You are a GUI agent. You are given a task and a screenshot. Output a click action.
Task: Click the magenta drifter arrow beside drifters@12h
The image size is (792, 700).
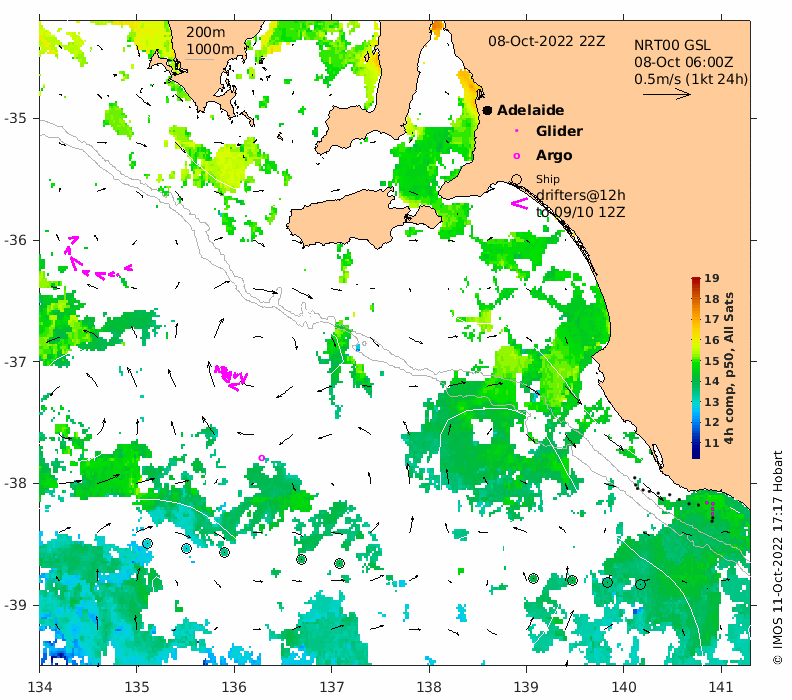pos(519,204)
